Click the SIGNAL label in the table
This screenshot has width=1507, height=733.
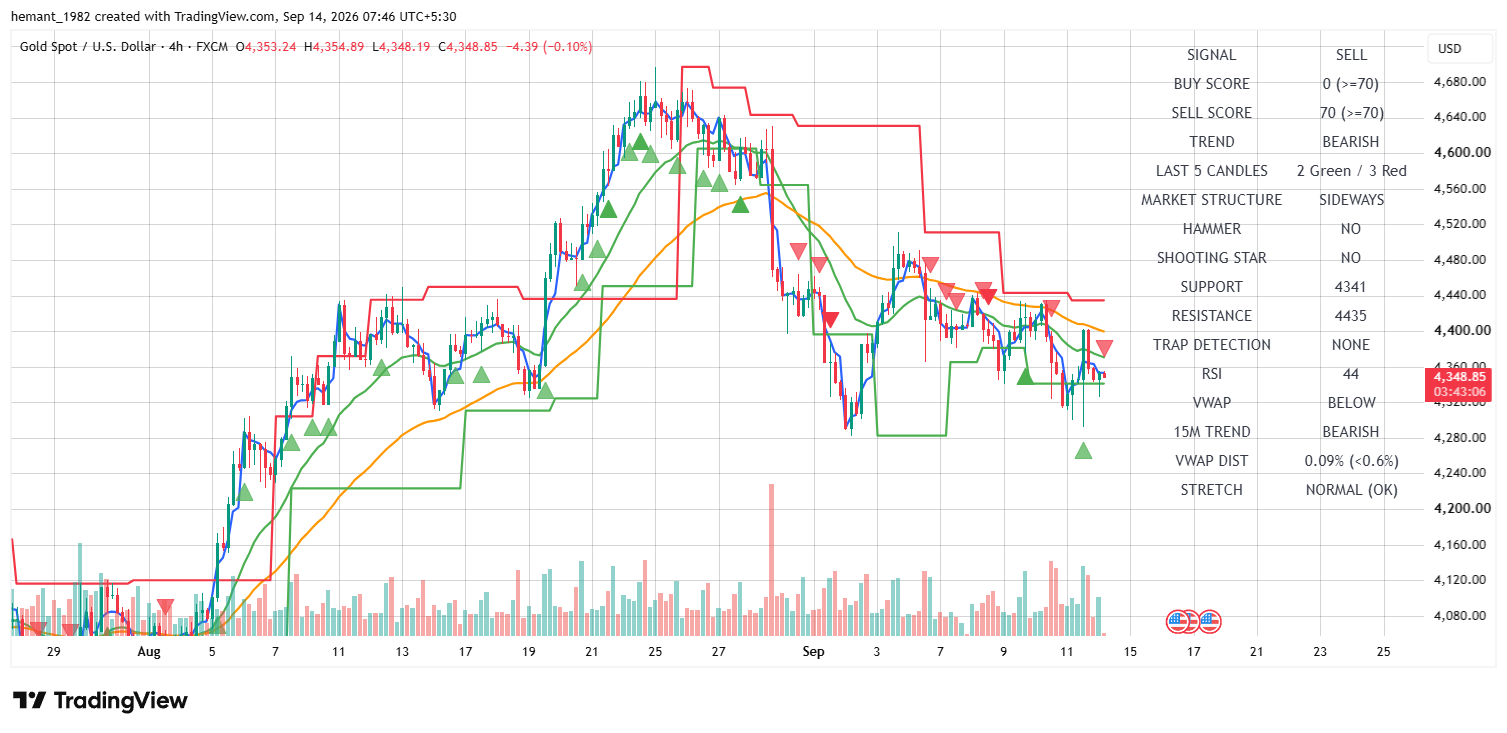coord(1211,55)
